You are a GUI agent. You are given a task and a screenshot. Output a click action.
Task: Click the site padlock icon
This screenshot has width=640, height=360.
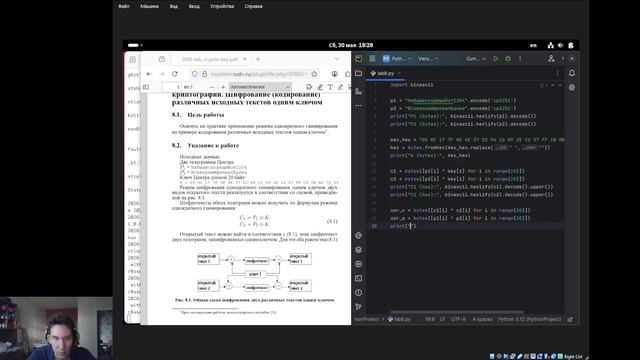(204, 74)
